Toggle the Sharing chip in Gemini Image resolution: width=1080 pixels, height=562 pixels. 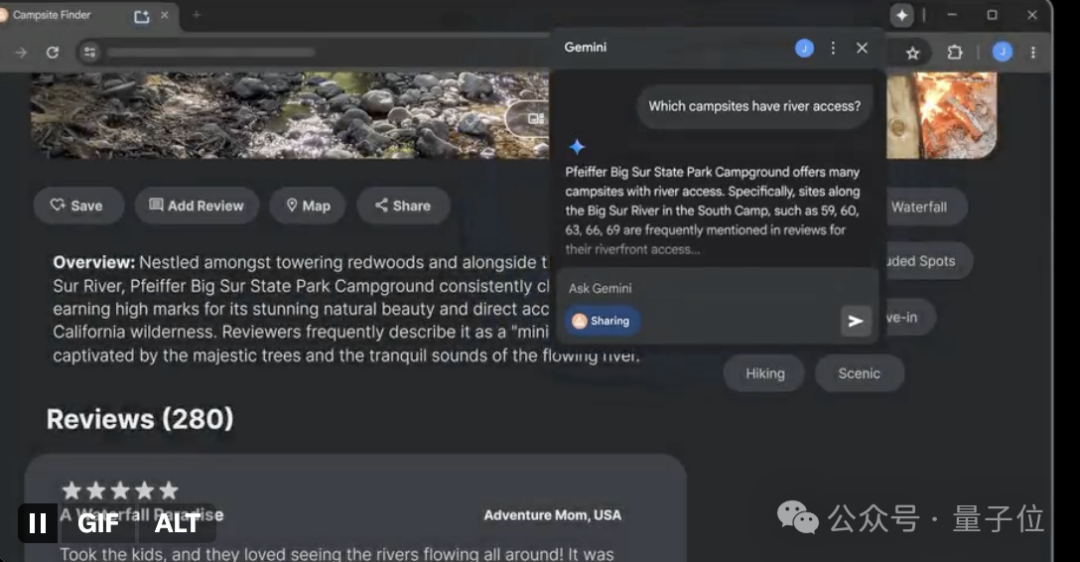coord(602,321)
